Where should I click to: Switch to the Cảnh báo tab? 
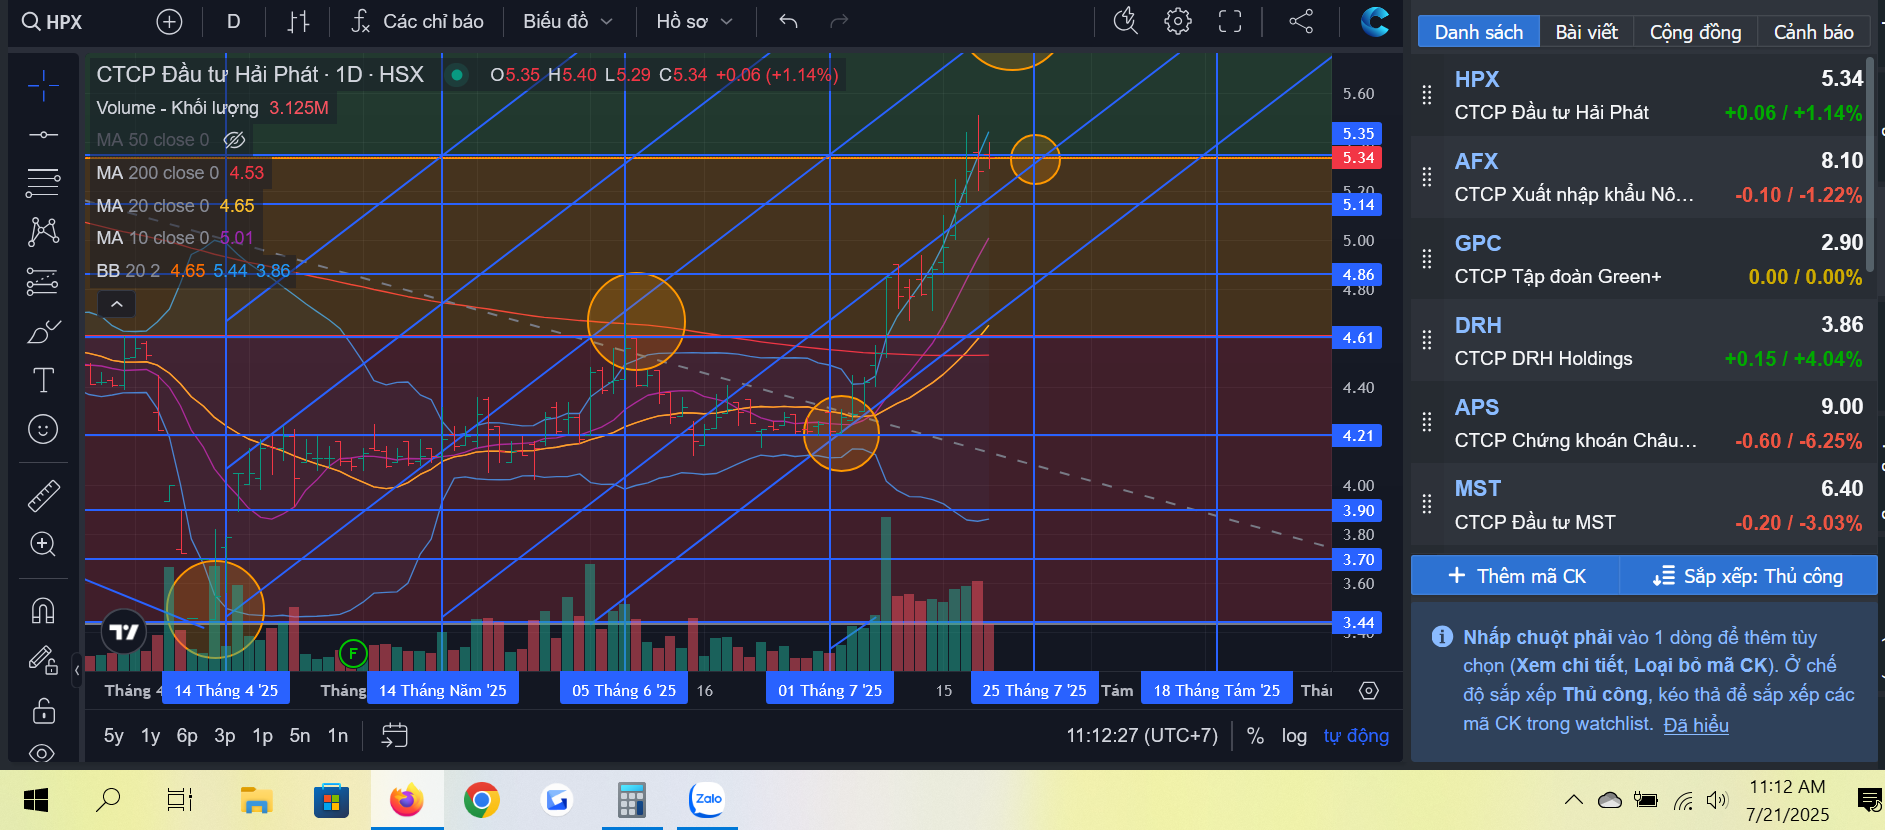tap(1813, 32)
